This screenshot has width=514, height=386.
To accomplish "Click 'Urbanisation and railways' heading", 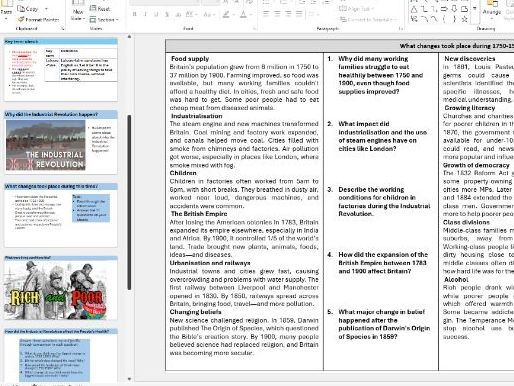I will 210,263.
